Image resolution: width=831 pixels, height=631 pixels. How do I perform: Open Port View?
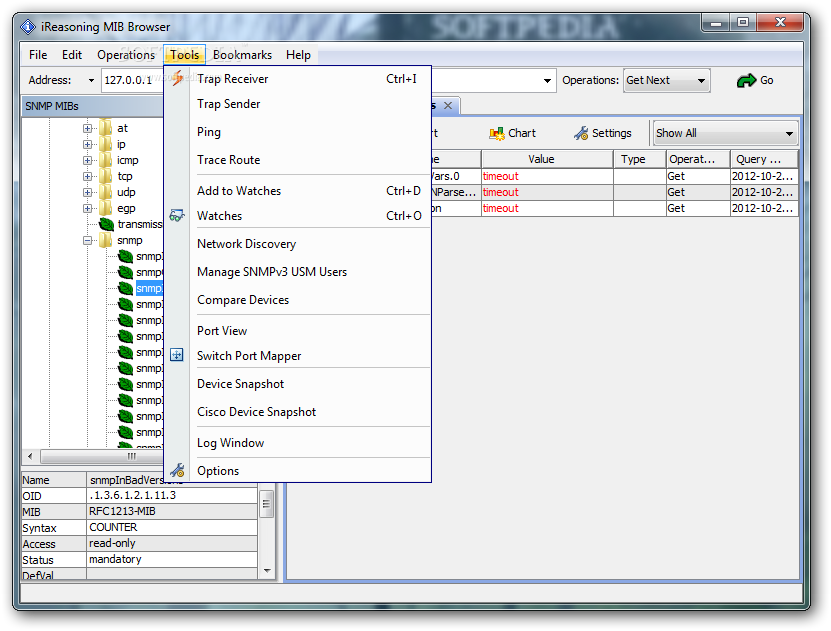[297, 331]
